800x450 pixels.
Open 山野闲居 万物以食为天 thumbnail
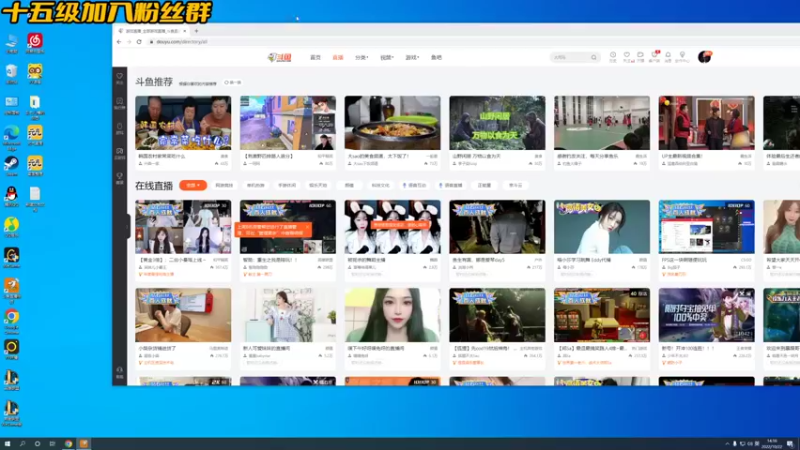[x=497, y=123]
